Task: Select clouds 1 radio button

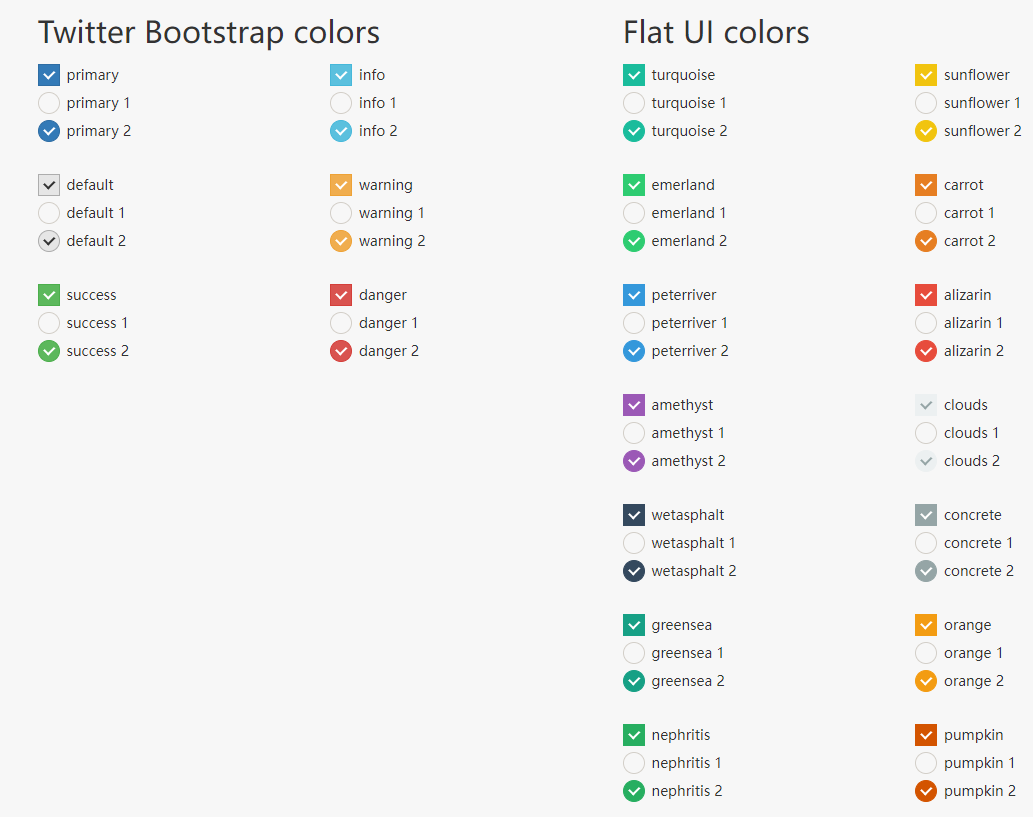Action: click(926, 433)
